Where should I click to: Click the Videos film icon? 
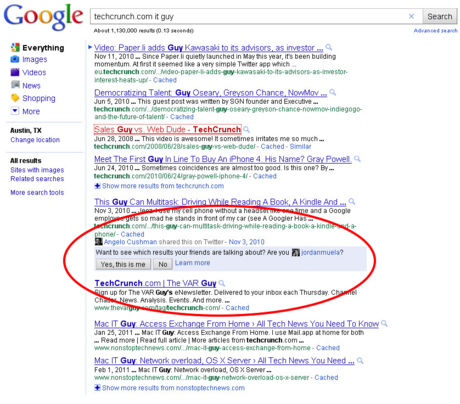point(15,72)
